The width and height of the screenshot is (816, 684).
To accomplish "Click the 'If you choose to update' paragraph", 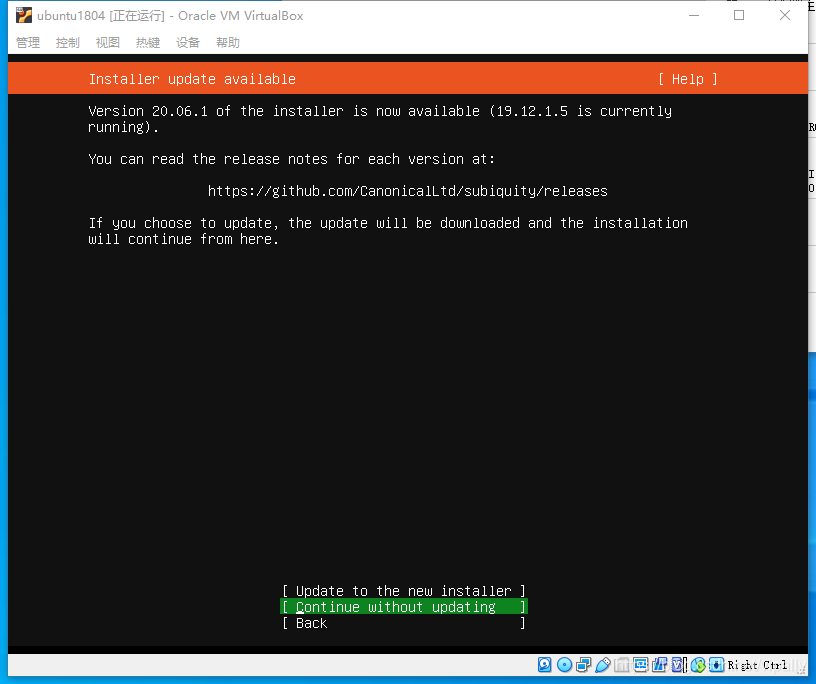I will pyautogui.click(x=388, y=231).
